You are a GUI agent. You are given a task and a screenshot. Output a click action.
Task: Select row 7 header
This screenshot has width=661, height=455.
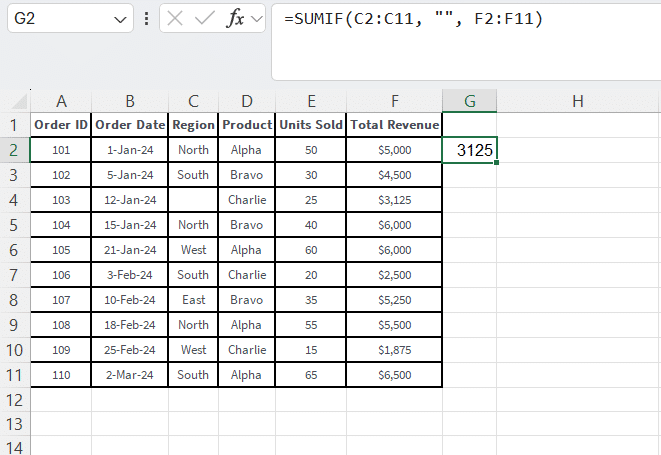click(x=14, y=275)
